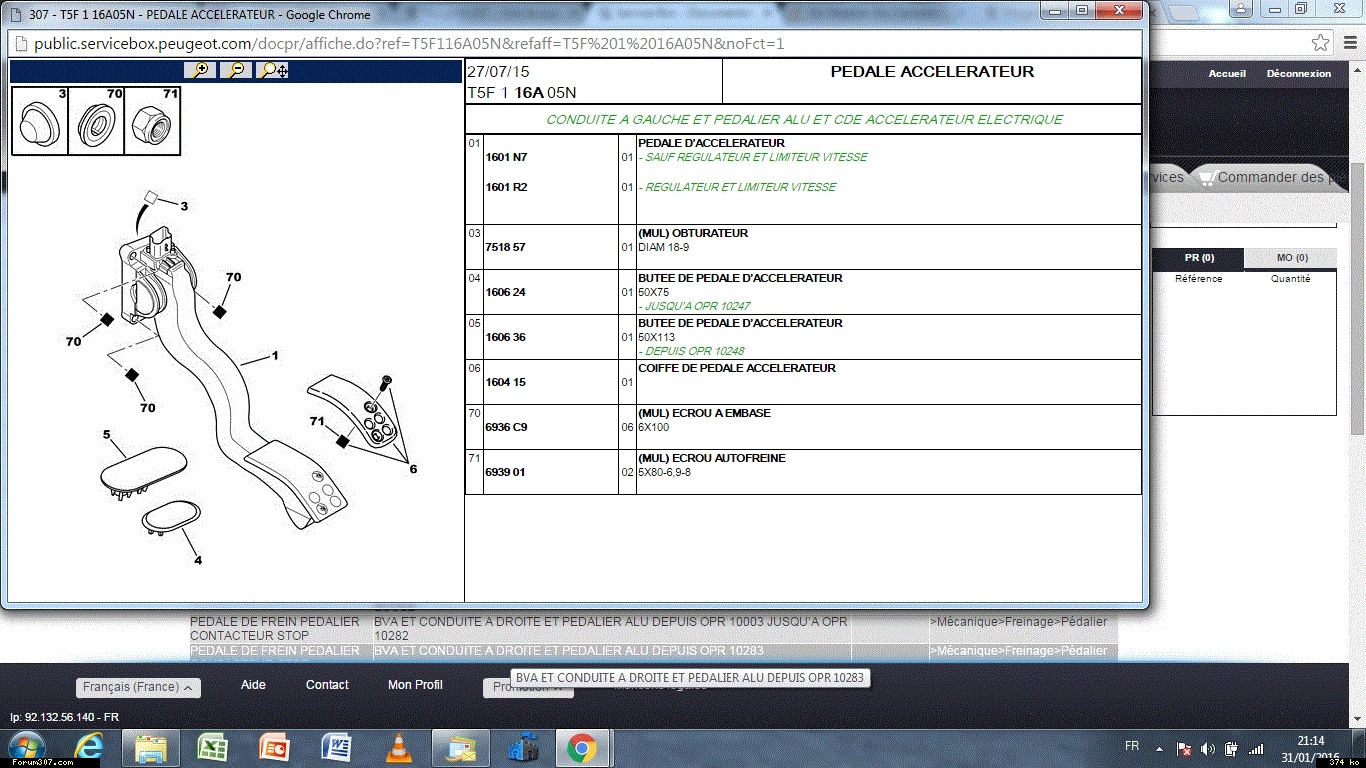Select part reference 7518 57
Image resolution: width=1366 pixels, height=768 pixels.
(x=505, y=247)
